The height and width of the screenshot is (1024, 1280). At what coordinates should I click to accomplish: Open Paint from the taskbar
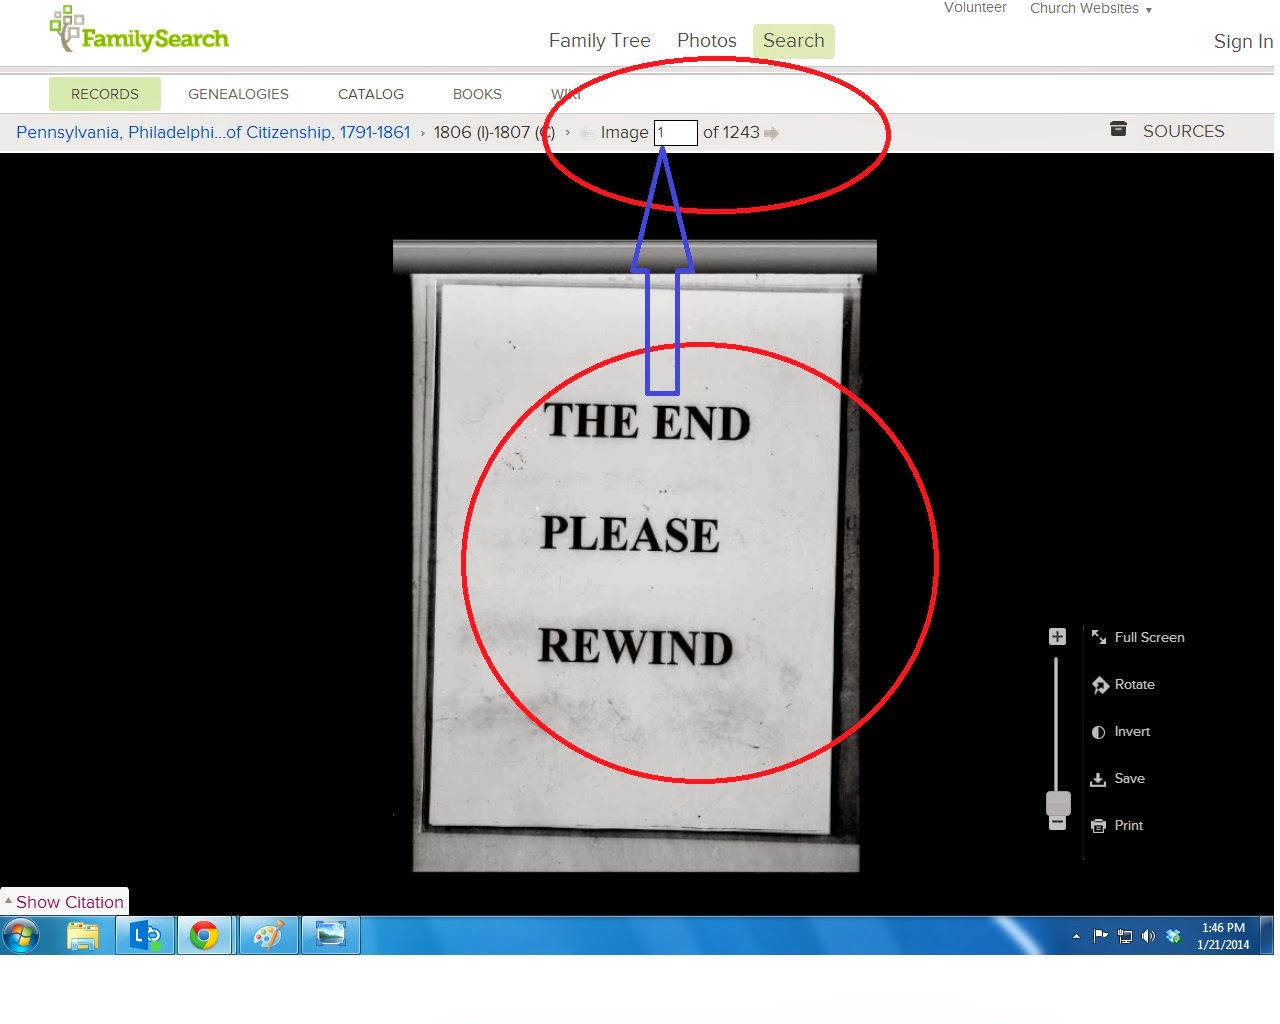[x=268, y=936]
